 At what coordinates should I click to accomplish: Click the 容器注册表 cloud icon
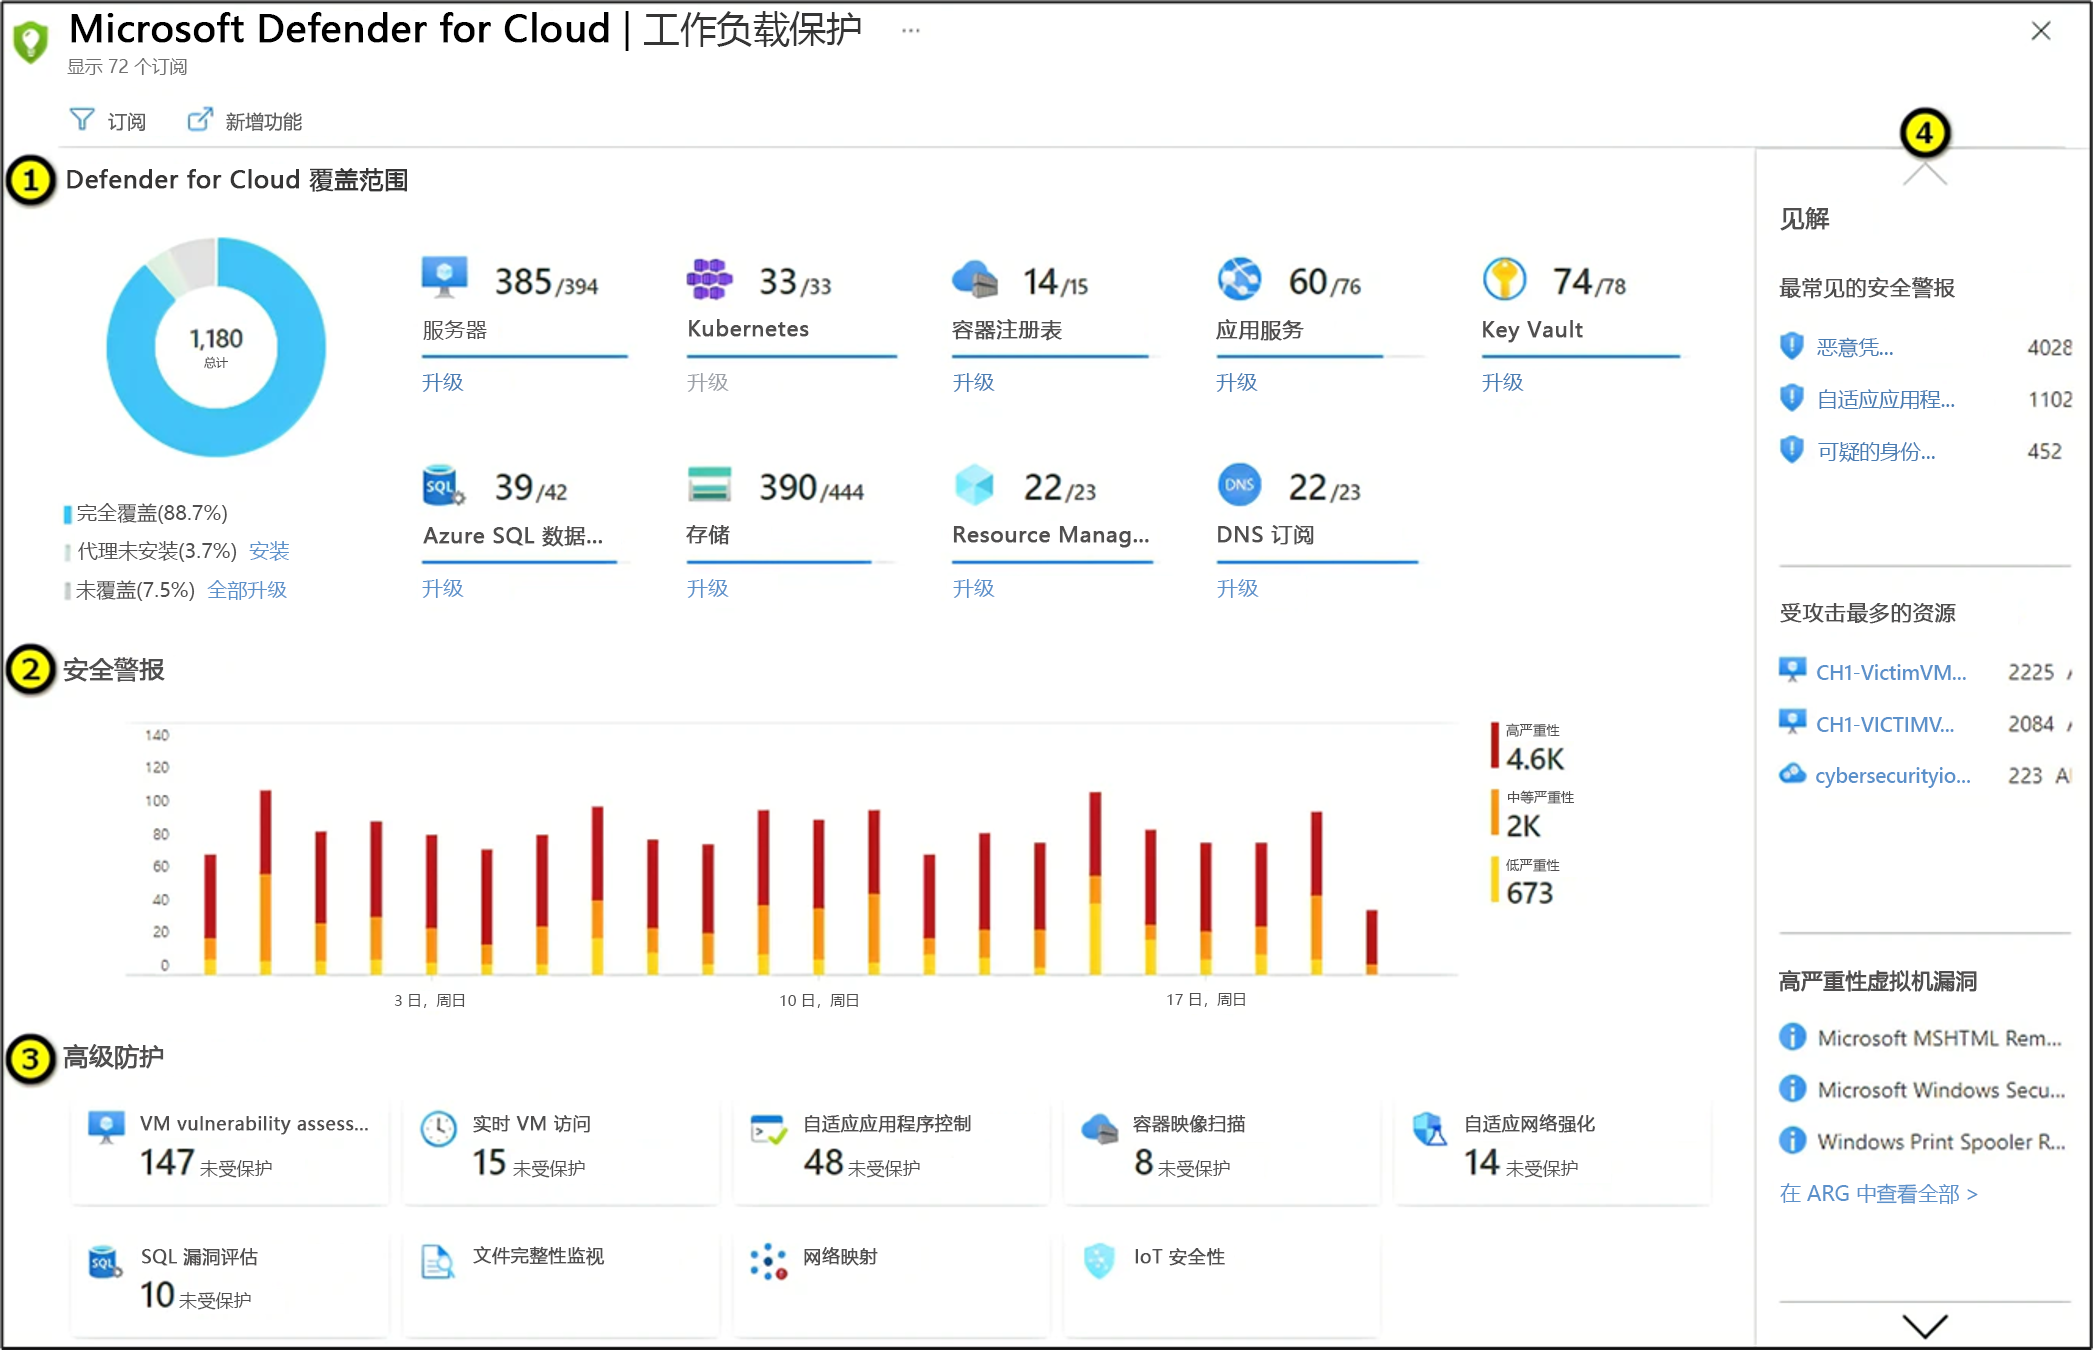pyautogui.click(x=975, y=280)
